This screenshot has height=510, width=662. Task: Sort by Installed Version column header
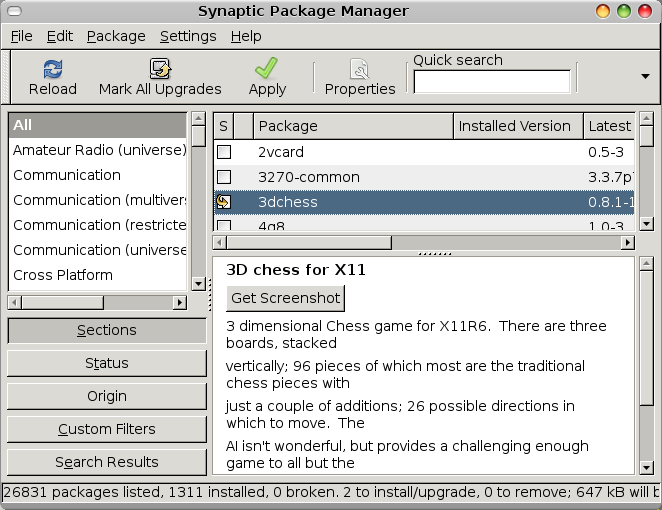pos(518,126)
